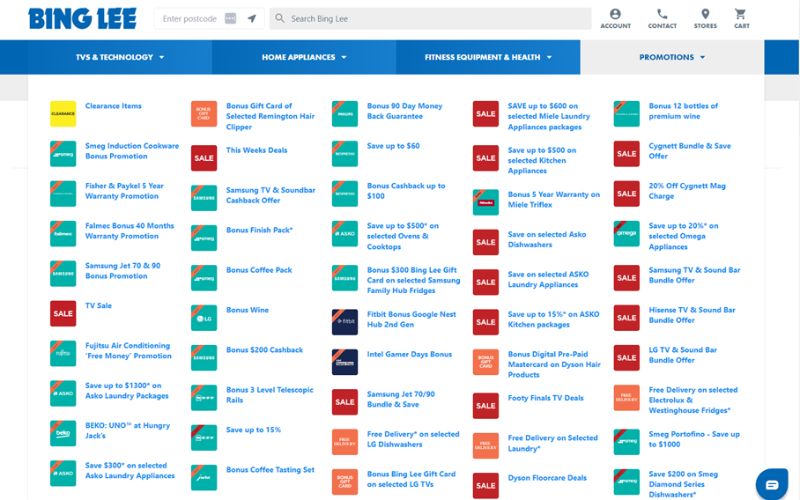The height and width of the screenshot is (500, 800).
Task: Open Samsung Jet 70/90 Bundle & Save
Action: (x=401, y=399)
